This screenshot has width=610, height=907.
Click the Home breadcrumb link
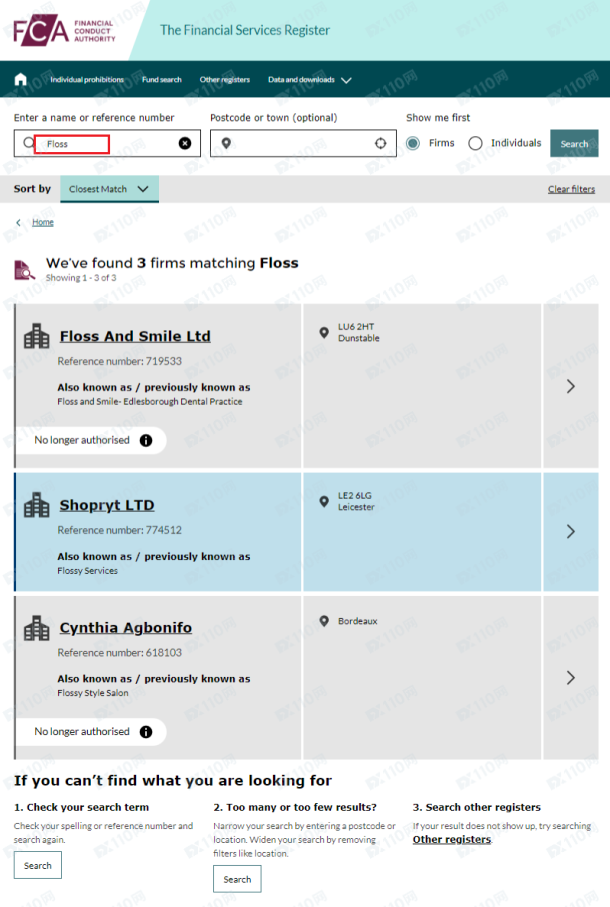click(x=43, y=222)
